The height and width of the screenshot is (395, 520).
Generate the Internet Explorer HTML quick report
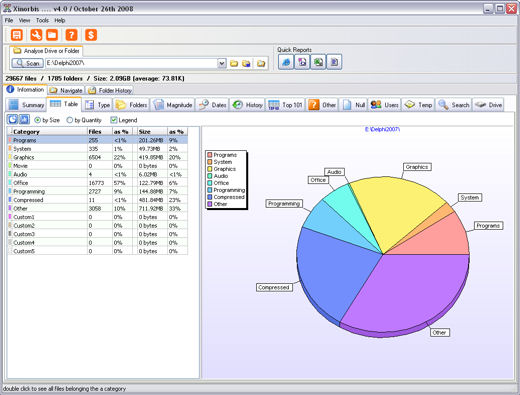(x=286, y=62)
